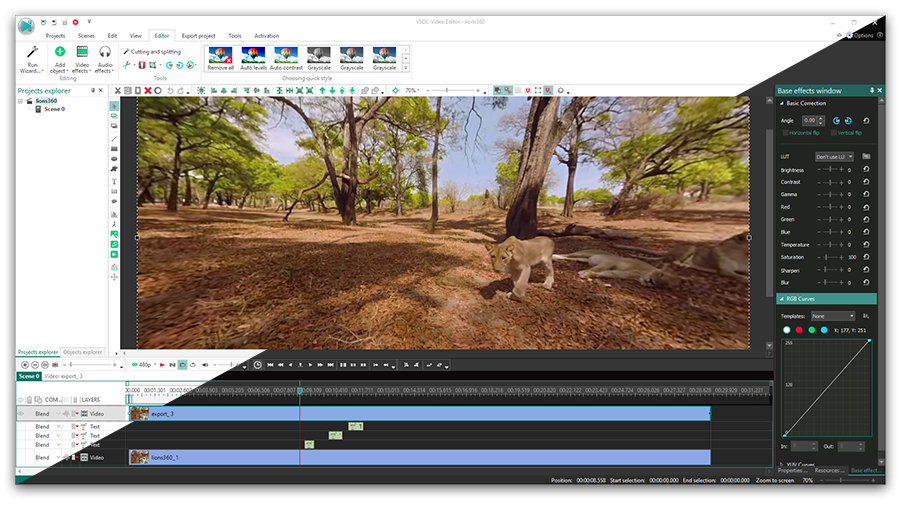This screenshot has height=510, width=900.
Task: Open the Templates dropdown in RGB Curves
Action: [x=833, y=316]
